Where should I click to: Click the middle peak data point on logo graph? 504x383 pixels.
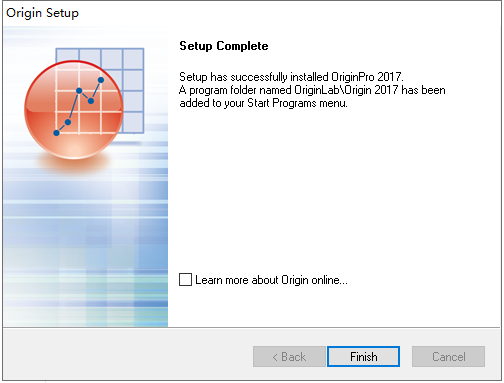pos(79,91)
